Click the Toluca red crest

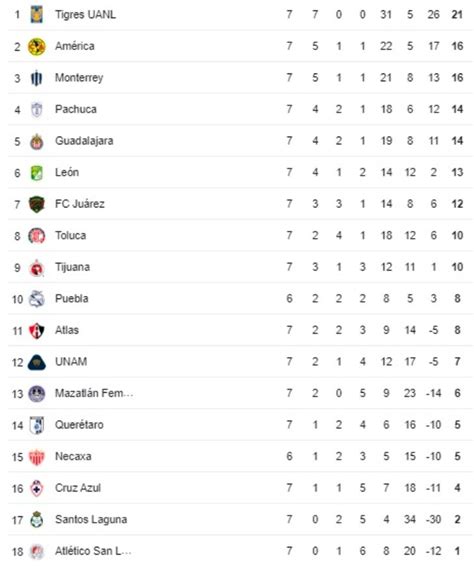coord(37,236)
